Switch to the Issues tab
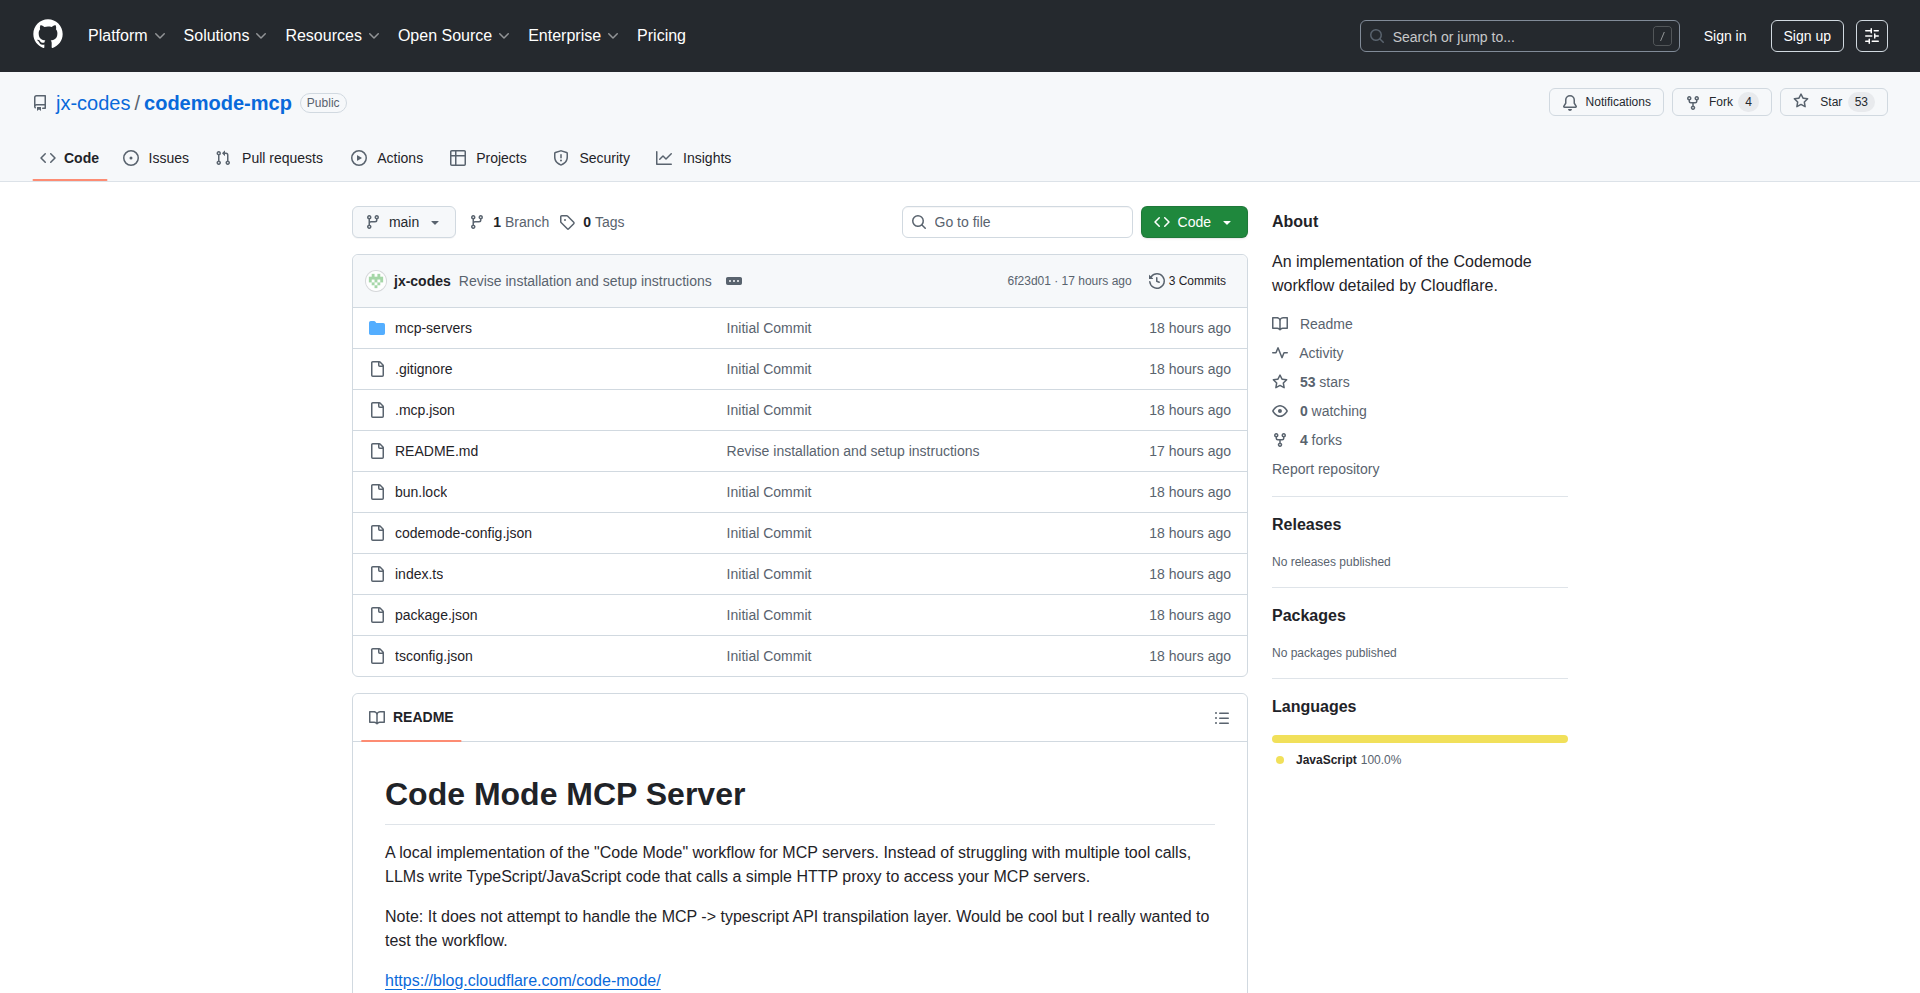Screen dimensions: 1920x993 156,158
